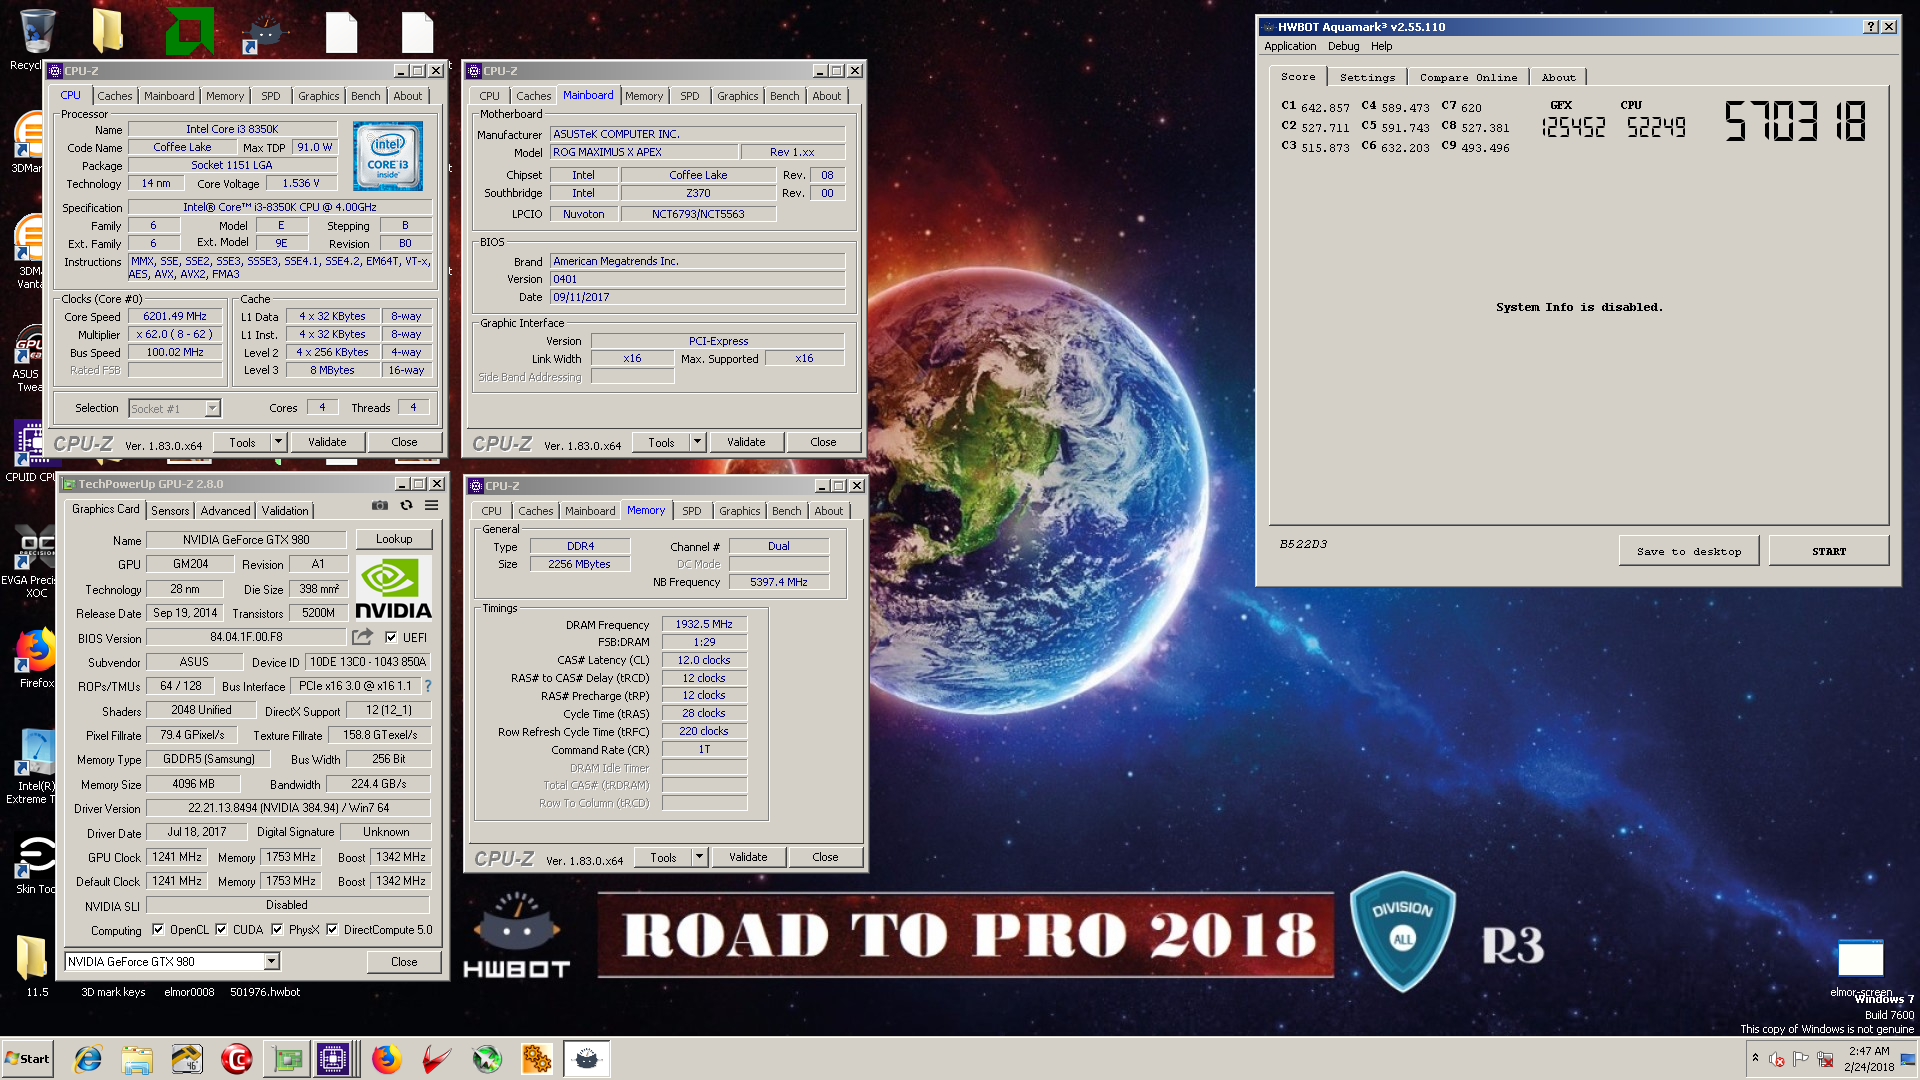Image resolution: width=1920 pixels, height=1080 pixels.
Task: Click the Core Speed value 6201.49 MHz
Action: click(175, 316)
